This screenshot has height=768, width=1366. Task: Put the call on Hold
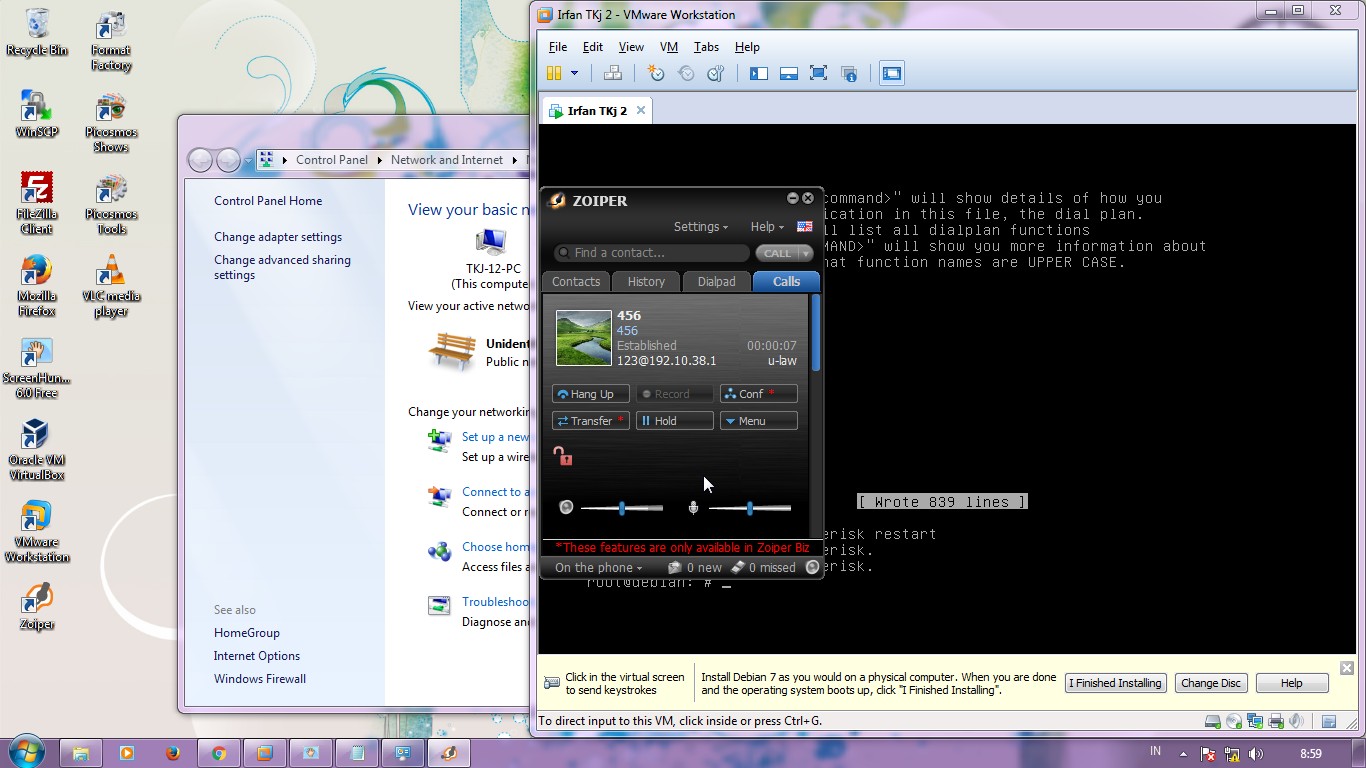pos(674,421)
